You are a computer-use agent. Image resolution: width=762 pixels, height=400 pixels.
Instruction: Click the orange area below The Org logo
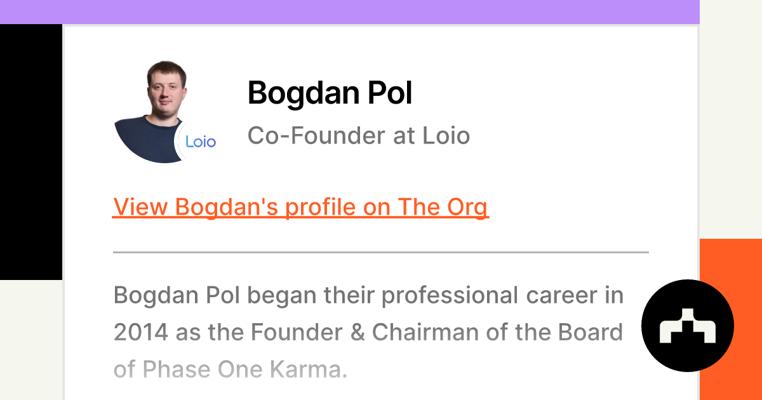tap(730, 385)
